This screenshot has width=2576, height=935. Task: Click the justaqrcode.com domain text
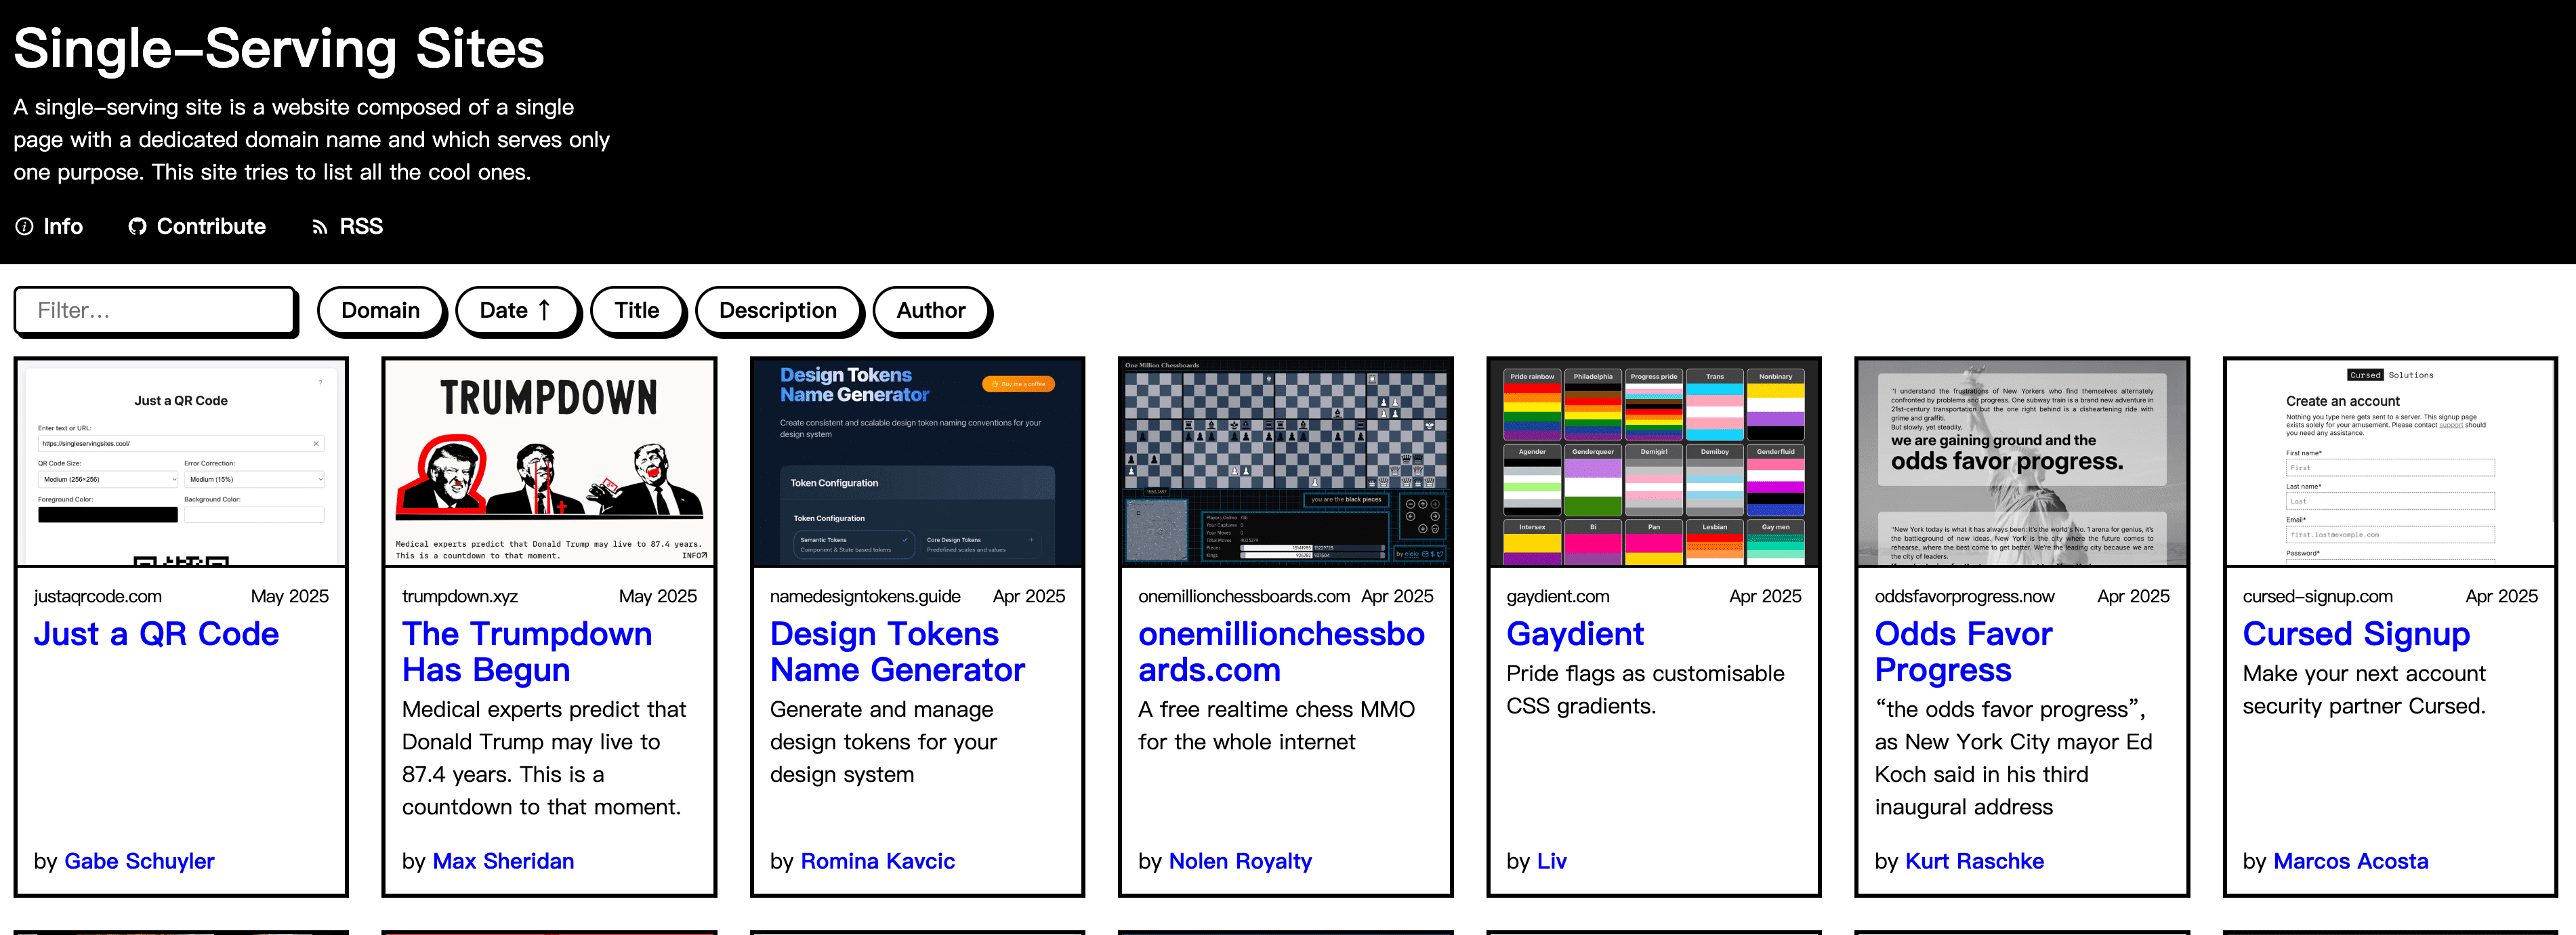click(98, 596)
